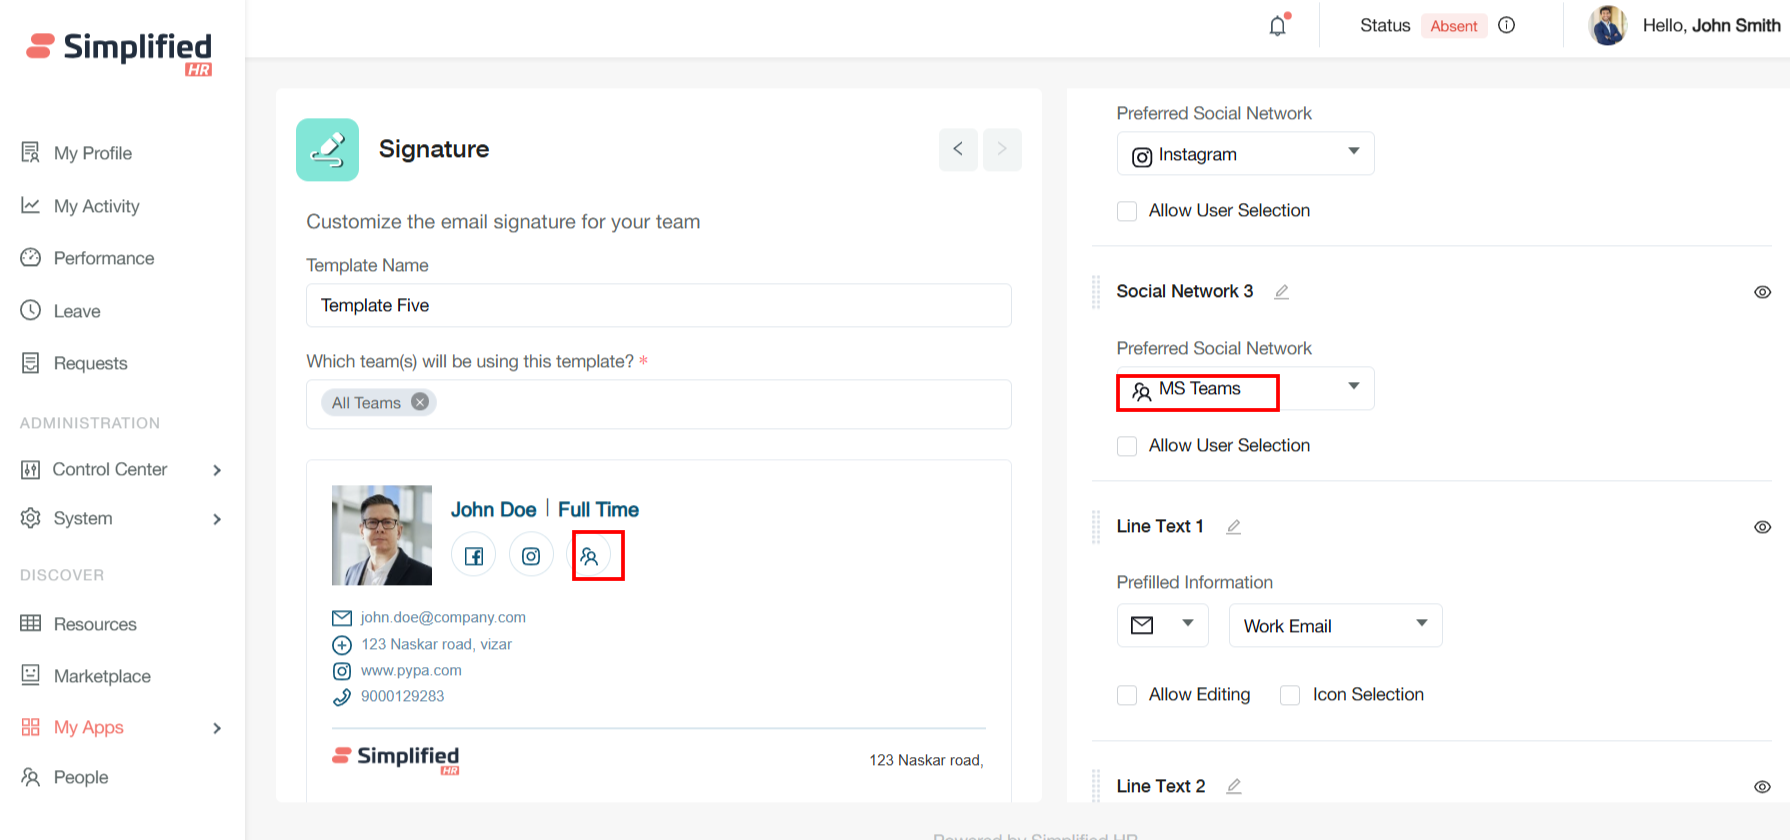Edit the Social Network 3 name with pencil

[x=1281, y=292]
